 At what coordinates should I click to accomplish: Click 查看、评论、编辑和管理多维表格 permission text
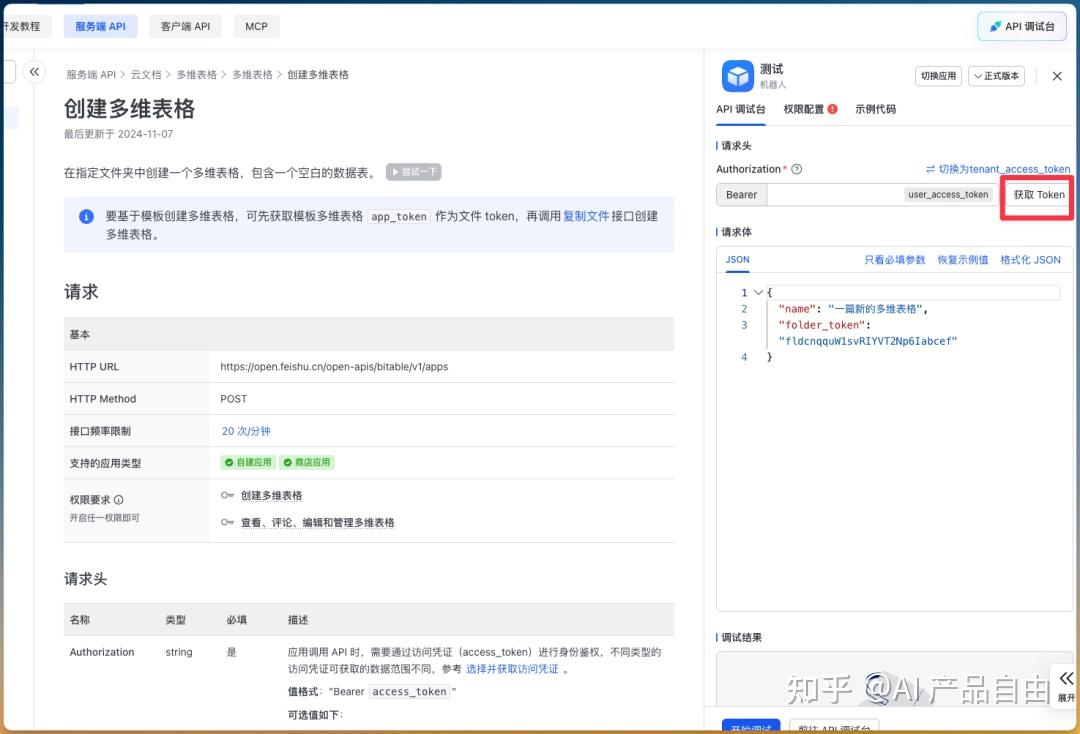[x=318, y=523]
